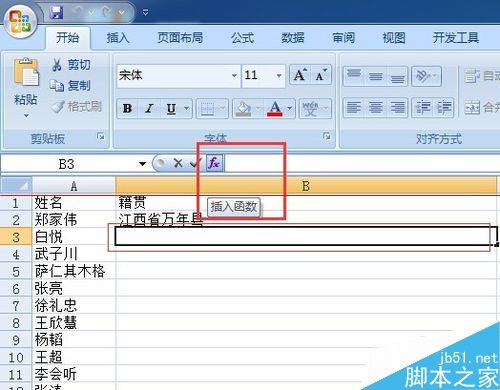
Task: Click cell containing 郑家伟
Action: click(74, 220)
